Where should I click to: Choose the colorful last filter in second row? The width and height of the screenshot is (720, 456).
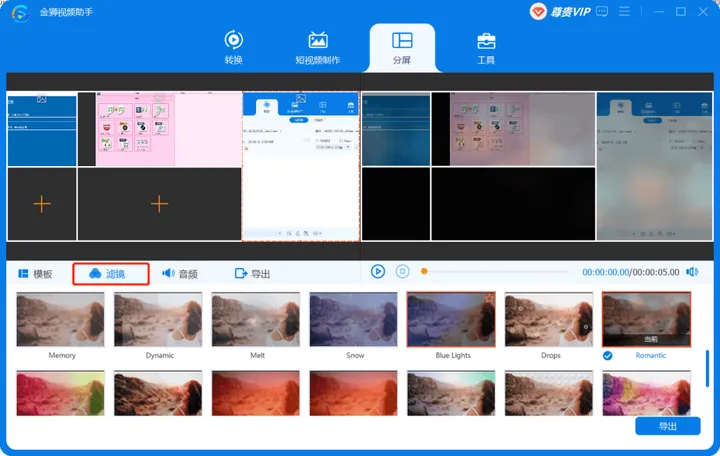point(647,393)
